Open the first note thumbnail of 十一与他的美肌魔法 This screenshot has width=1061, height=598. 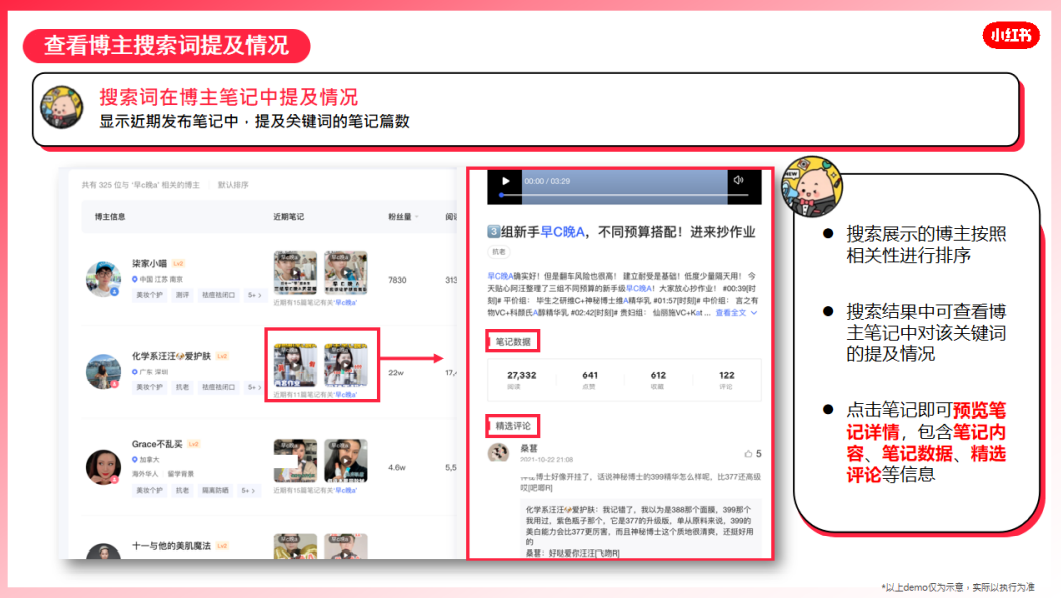click(295, 547)
